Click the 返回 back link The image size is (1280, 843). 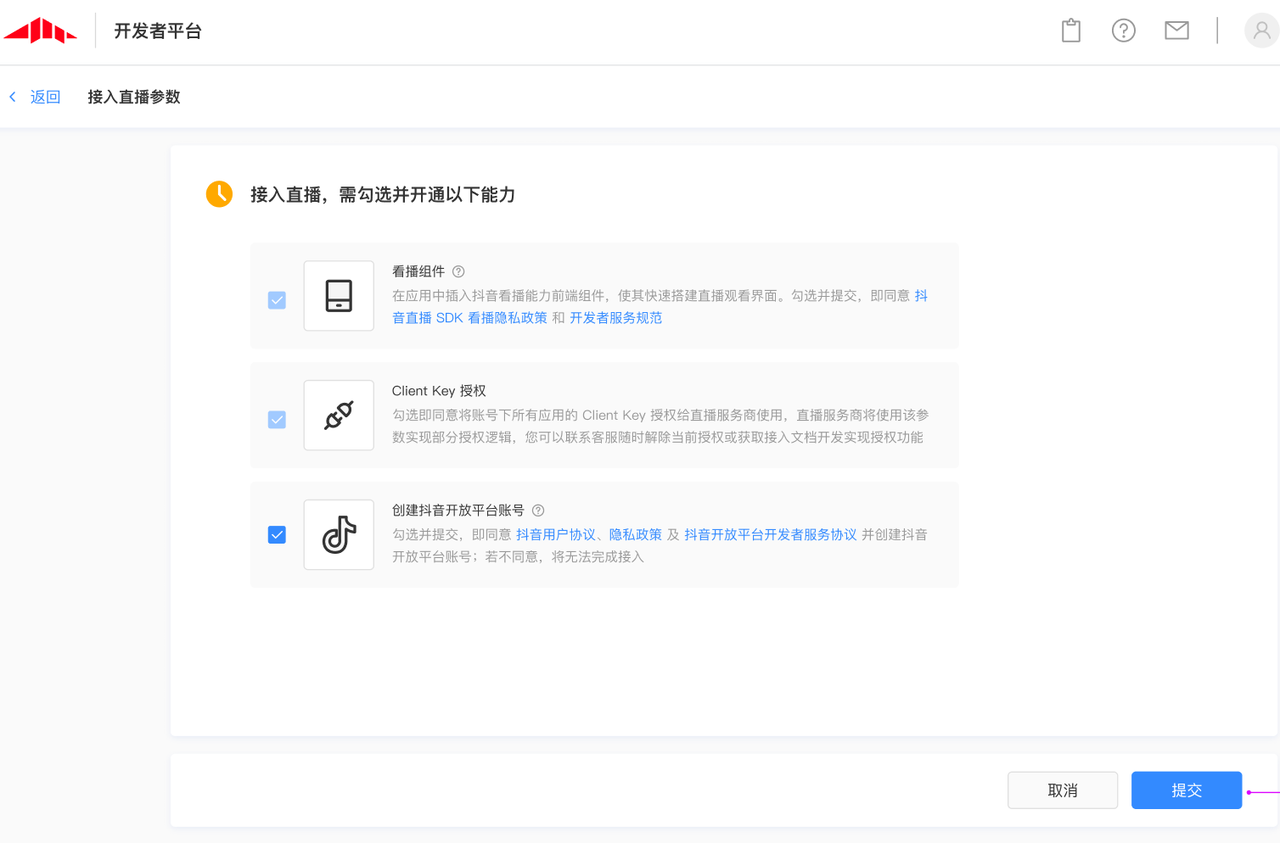tap(45, 97)
